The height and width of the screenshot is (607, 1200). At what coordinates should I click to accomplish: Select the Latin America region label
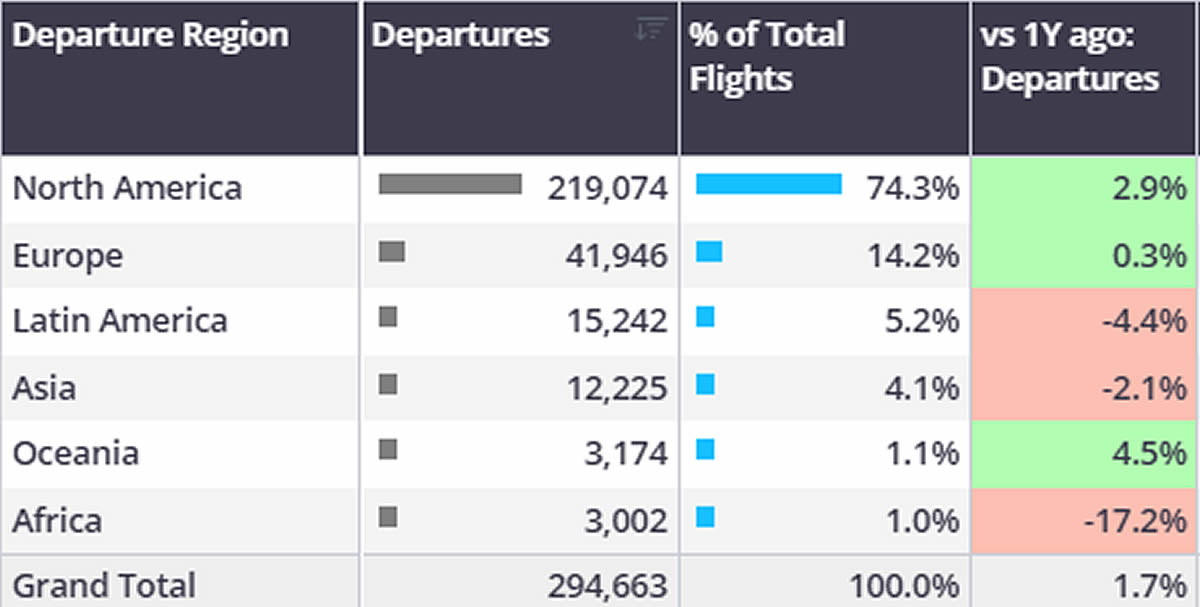tap(120, 321)
